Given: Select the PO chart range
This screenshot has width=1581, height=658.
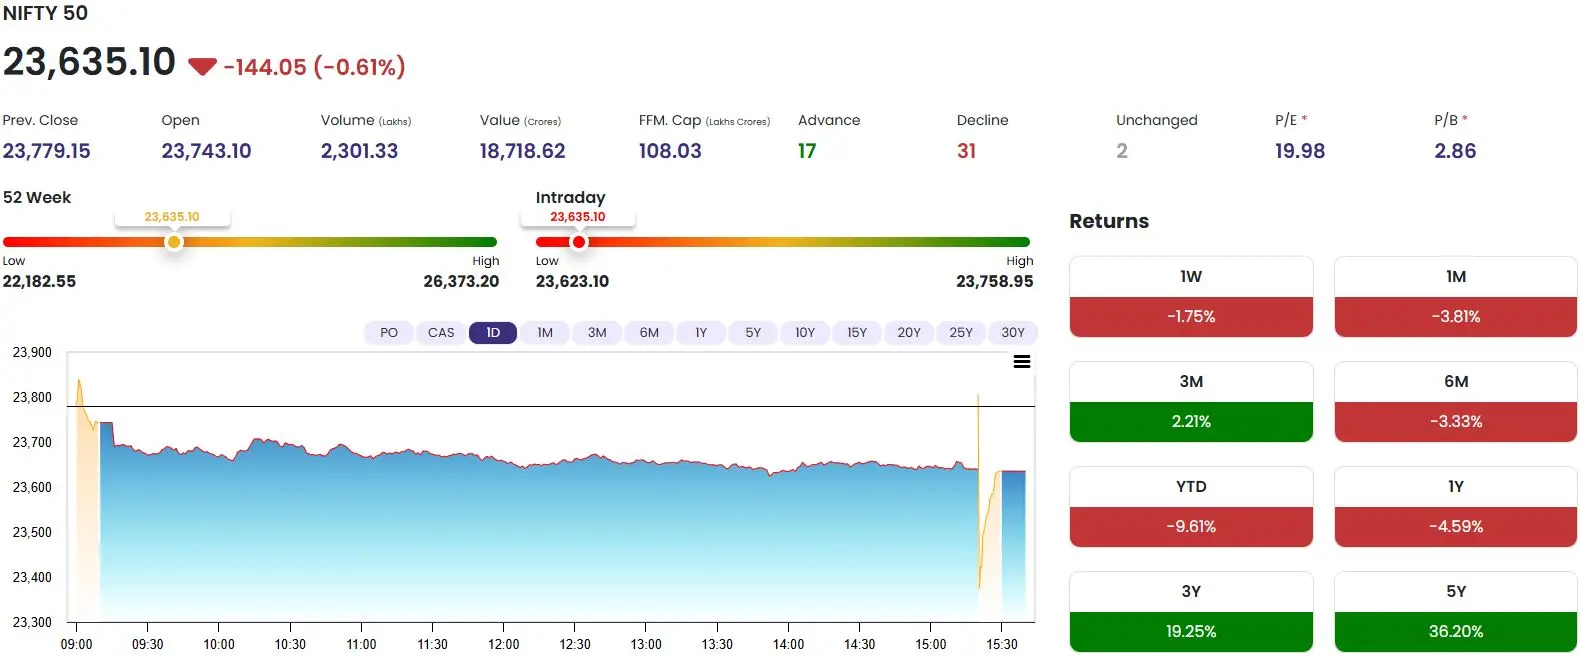Looking at the screenshot, I should 389,333.
